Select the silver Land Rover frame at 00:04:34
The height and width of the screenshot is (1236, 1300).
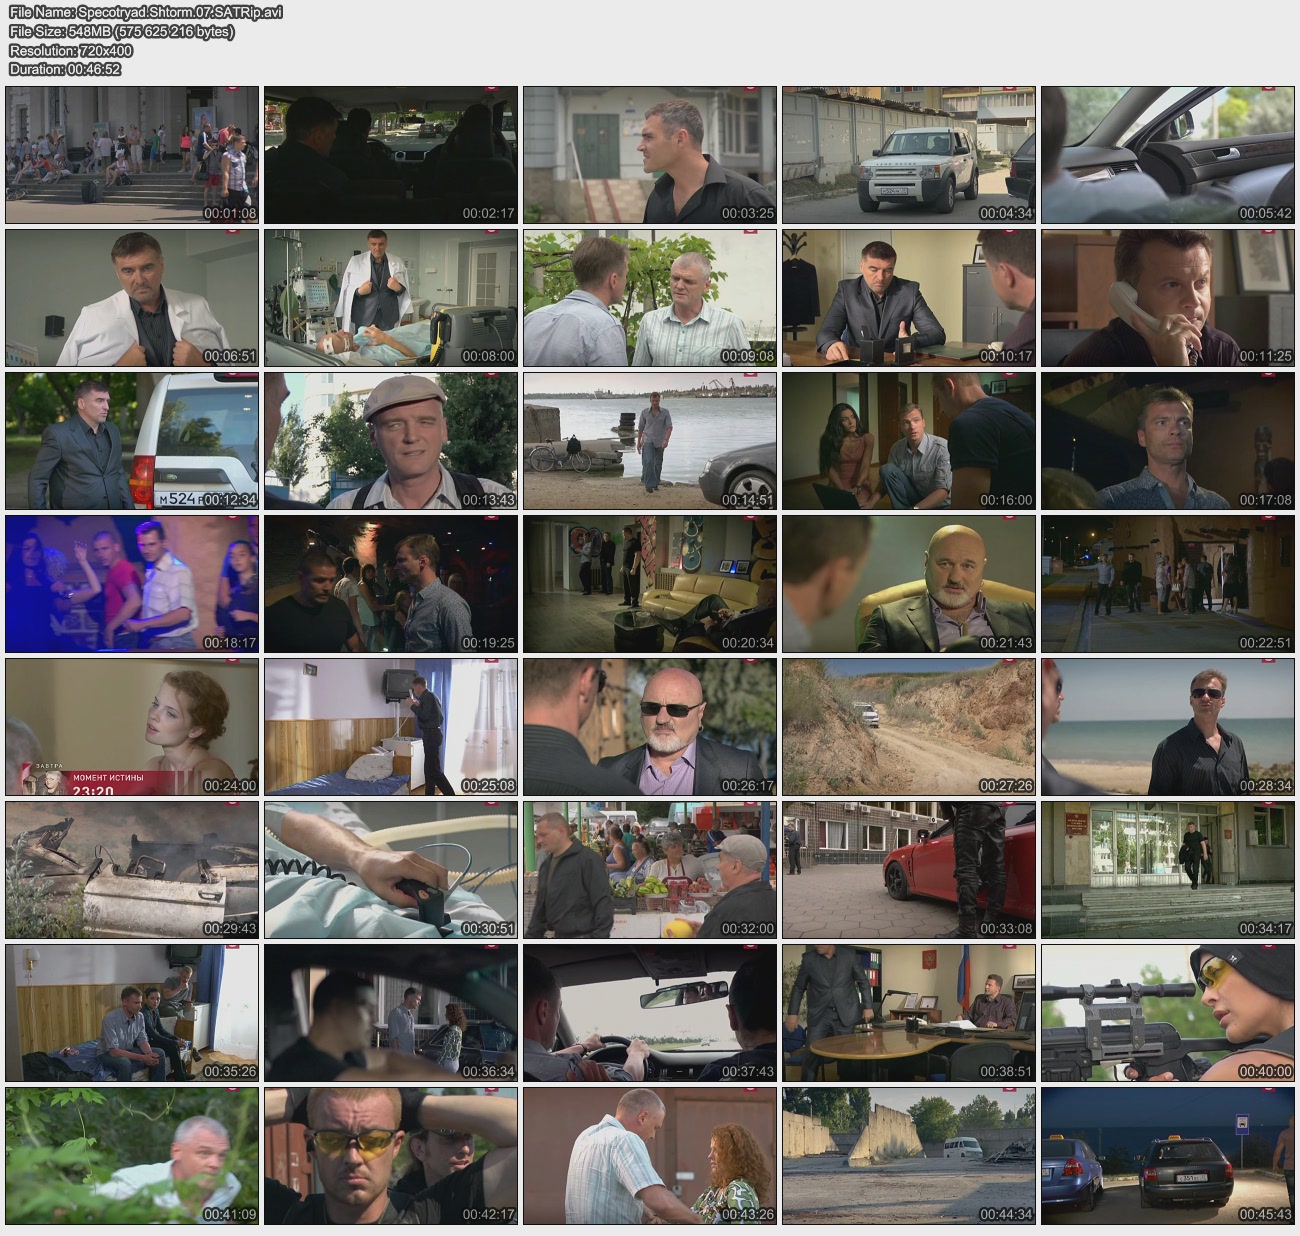coord(908,155)
